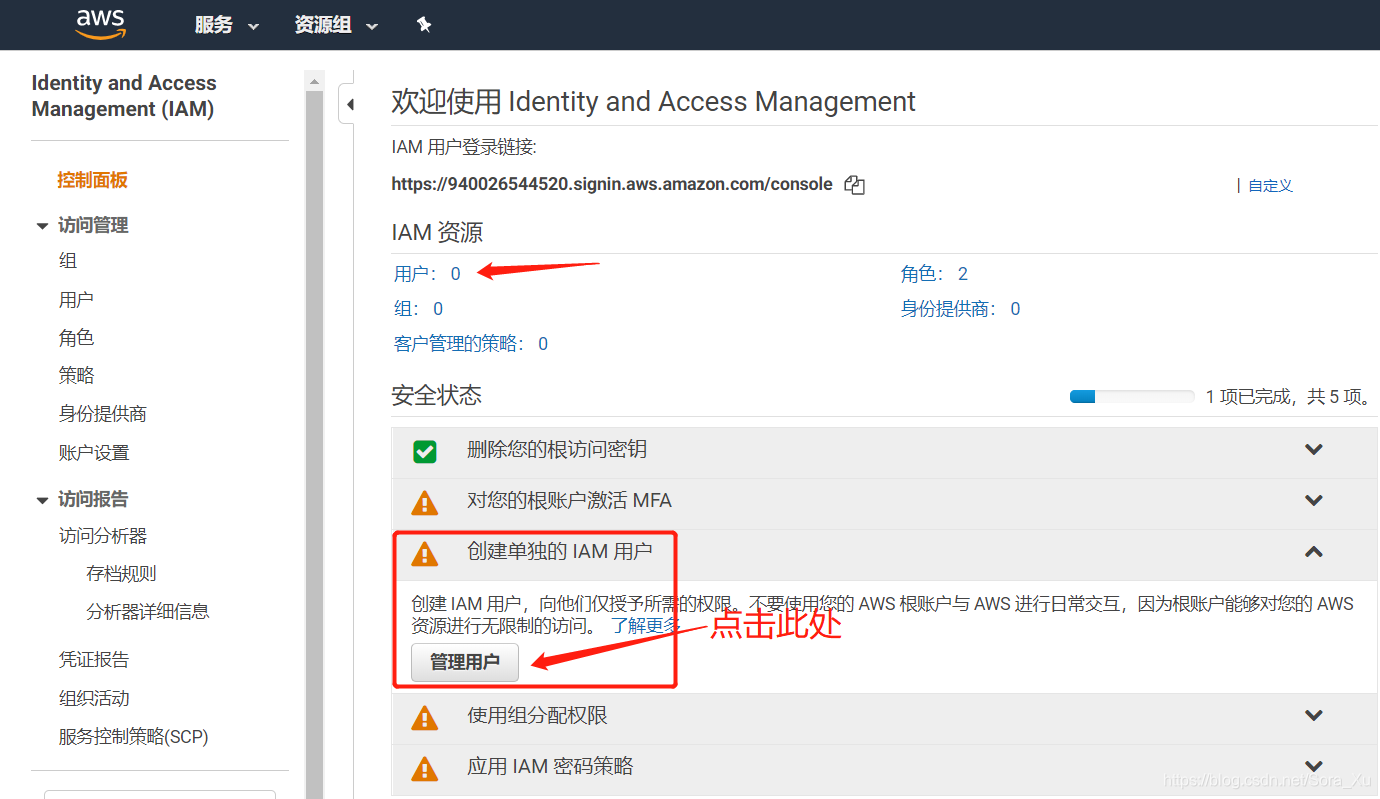This screenshot has width=1380, height=799.
Task: Click the 对您的根账户激活 MFA row title
Action: click(569, 500)
